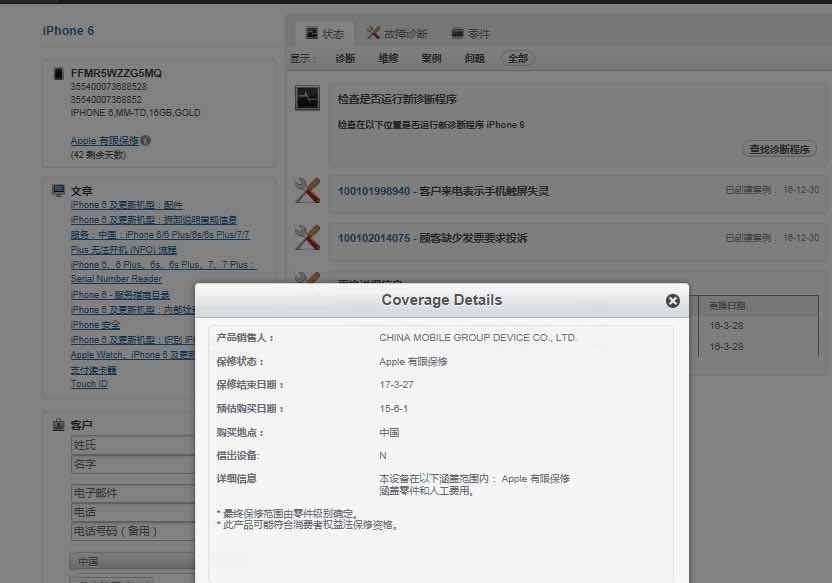The image size is (832, 583).
Task: Click the diagnostics monitor icon beside 检查是否运行新诊断程序
Action: pos(307,98)
